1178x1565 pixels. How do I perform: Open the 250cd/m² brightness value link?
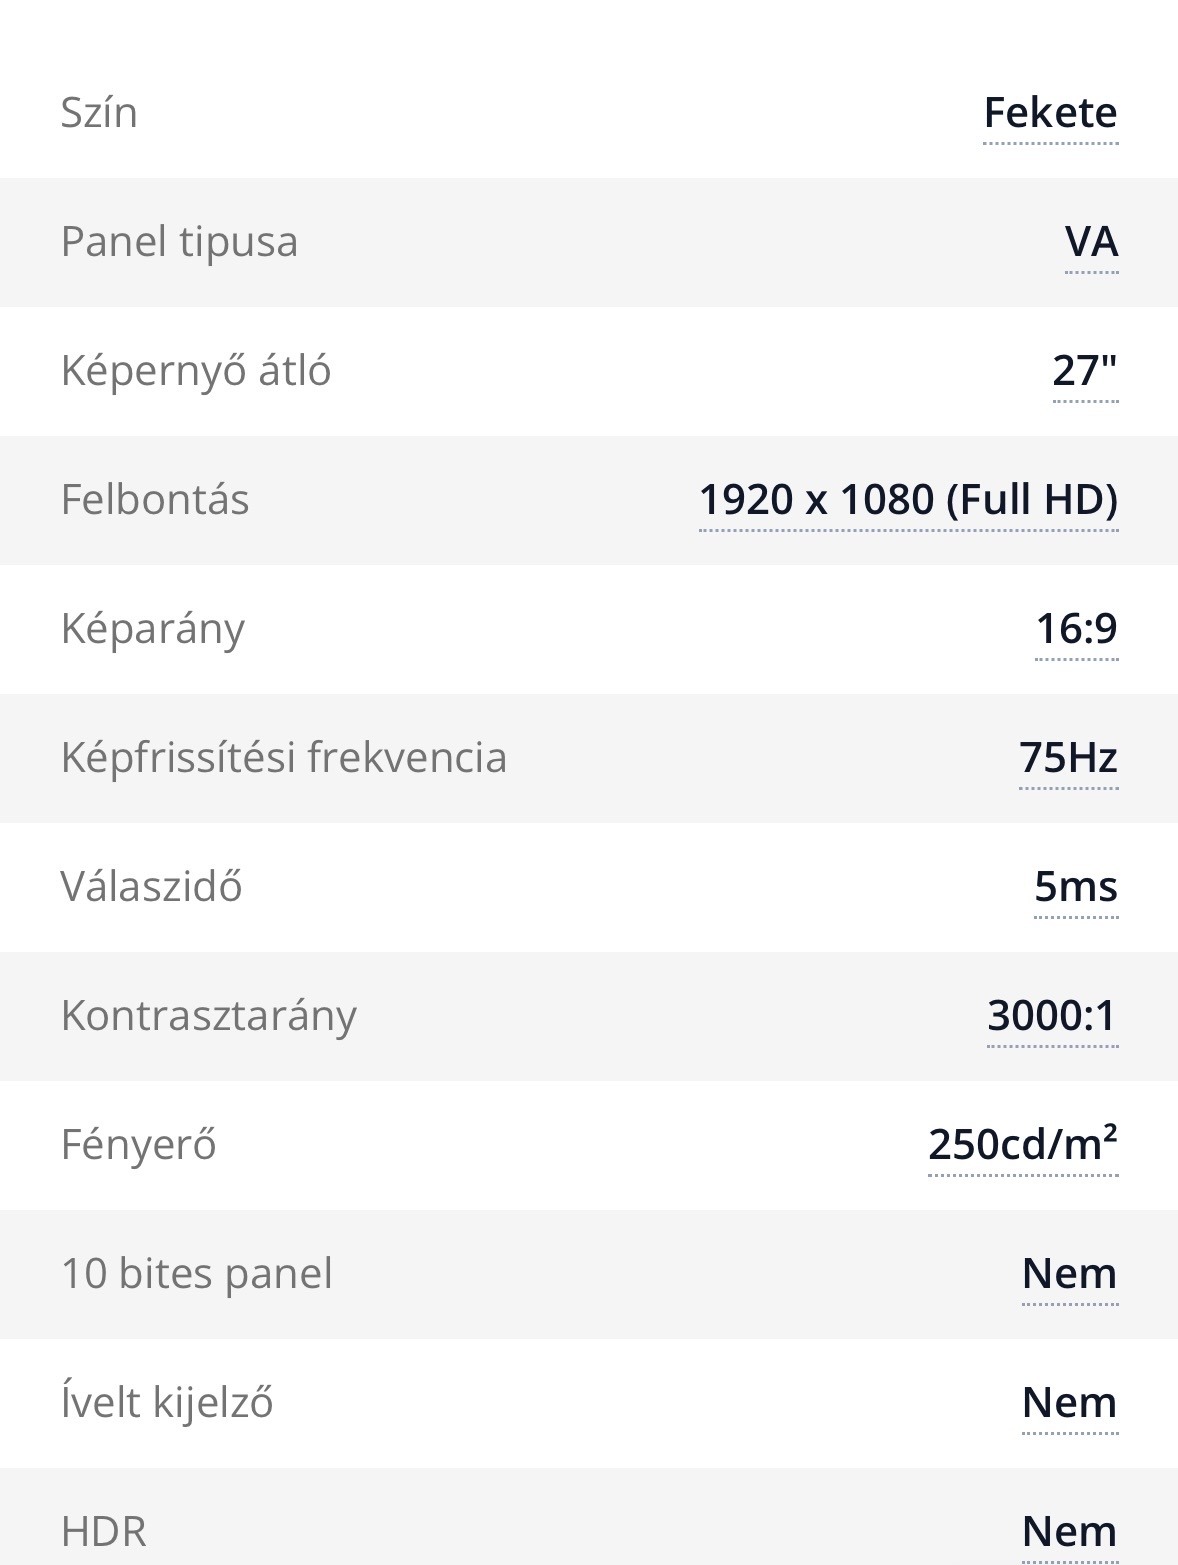tap(1022, 1145)
